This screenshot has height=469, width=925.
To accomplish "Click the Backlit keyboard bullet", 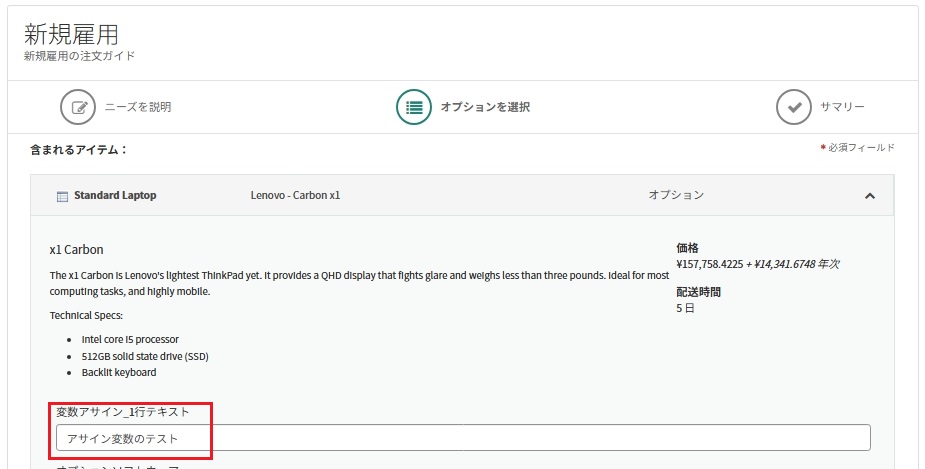I will click(x=119, y=372).
